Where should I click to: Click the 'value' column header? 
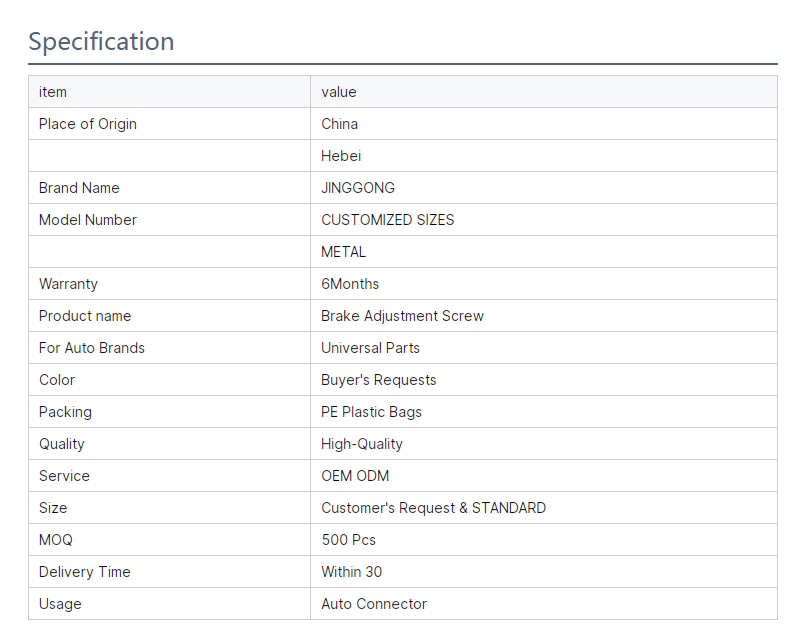click(x=339, y=92)
